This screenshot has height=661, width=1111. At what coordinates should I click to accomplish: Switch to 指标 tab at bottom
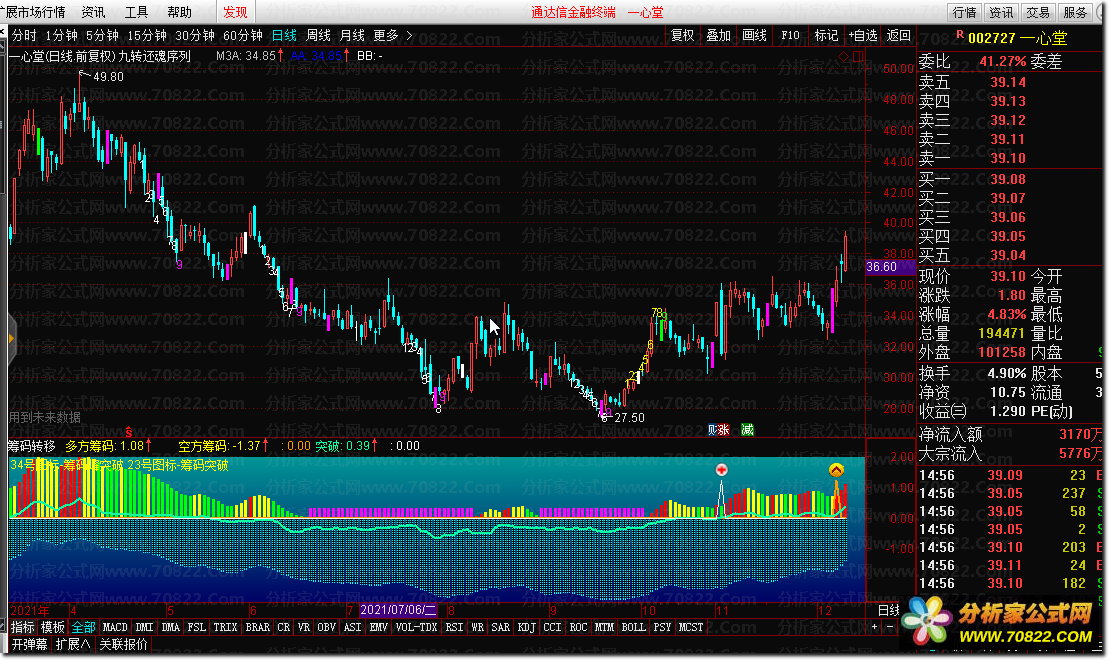click(x=22, y=627)
